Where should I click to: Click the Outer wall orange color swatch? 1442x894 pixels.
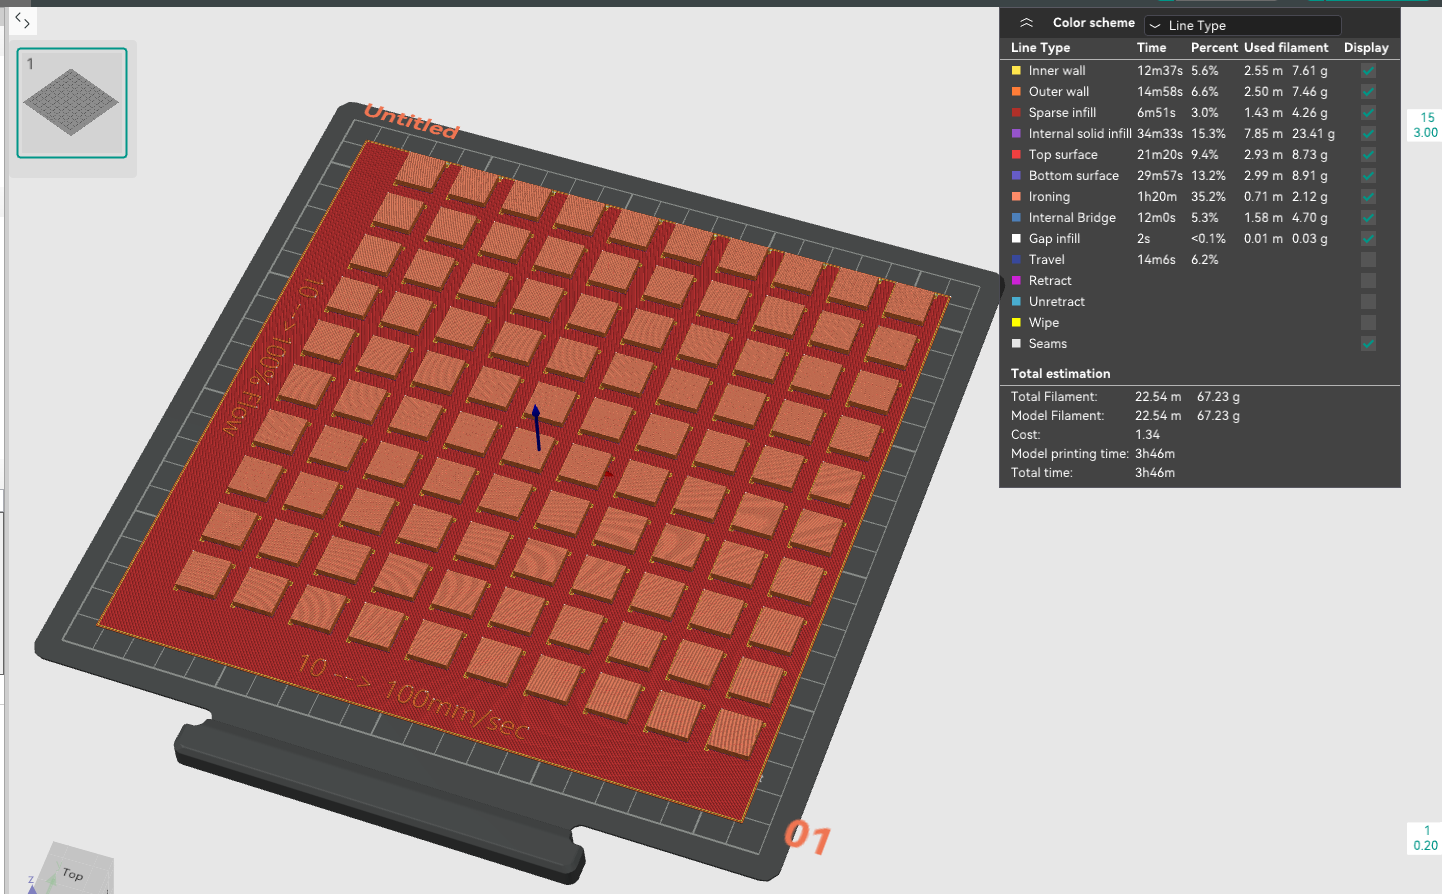(1016, 92)
